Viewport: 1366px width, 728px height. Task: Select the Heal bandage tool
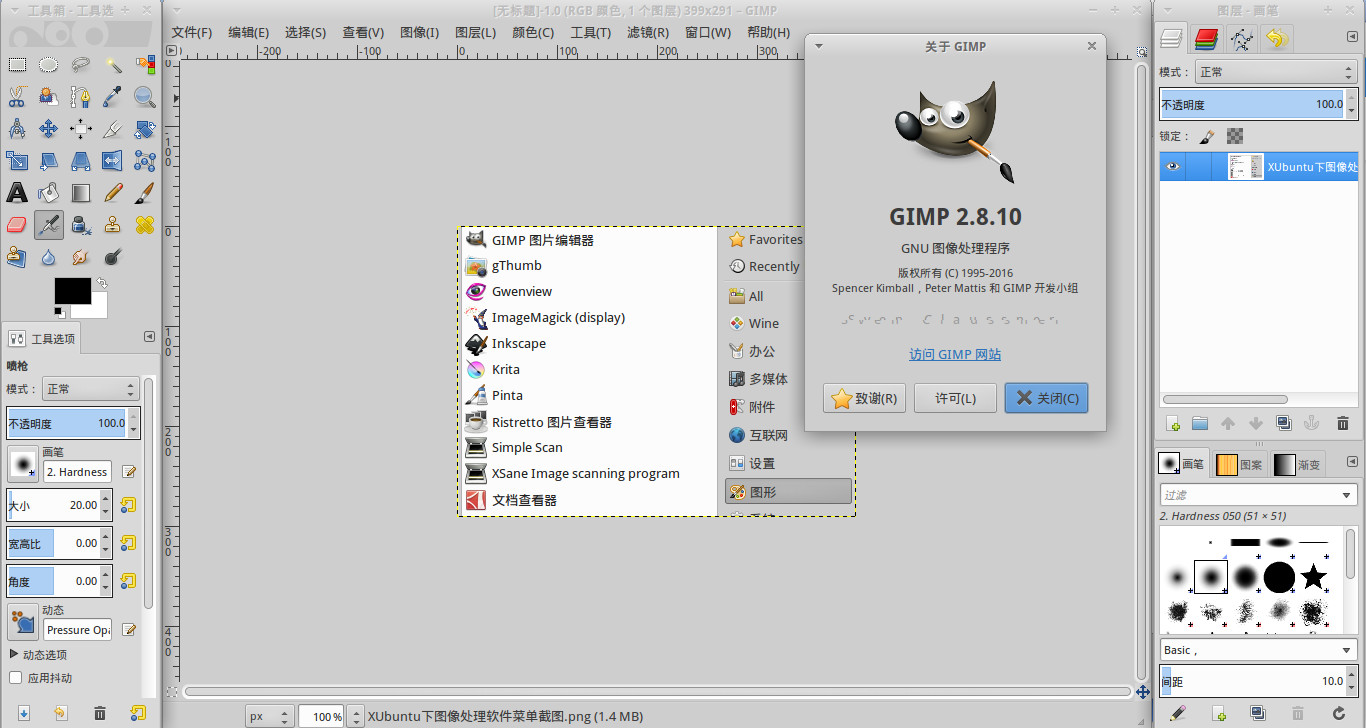click(145, 225)
